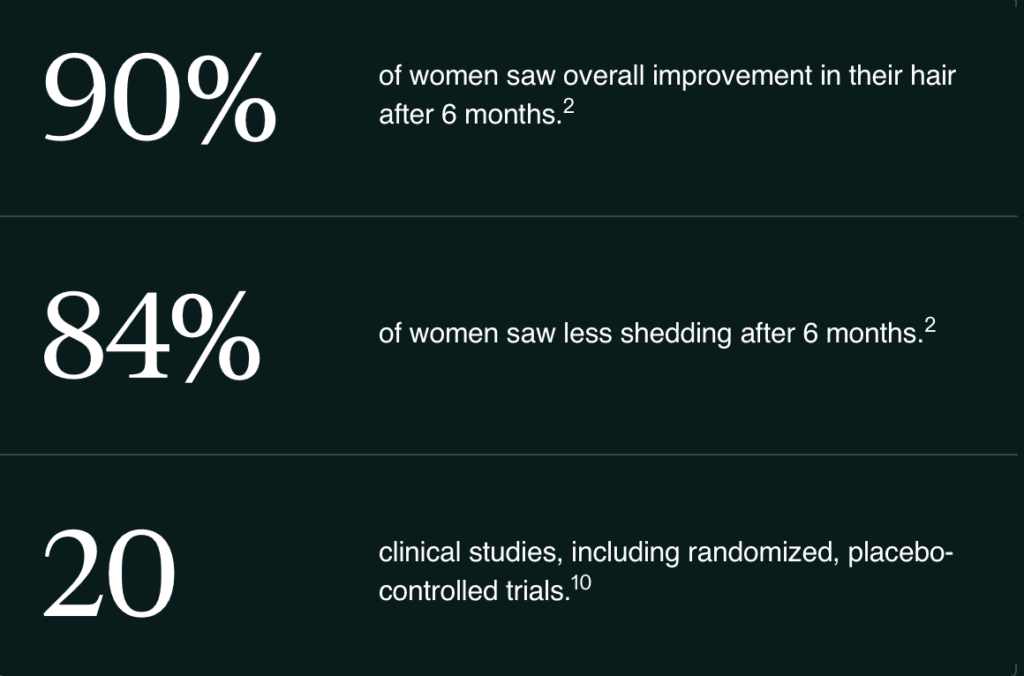The width and height of the screenshot is (1024, 676).
Task: Open footnote 2 after the hair improvement claim
Action: (568, 108)
